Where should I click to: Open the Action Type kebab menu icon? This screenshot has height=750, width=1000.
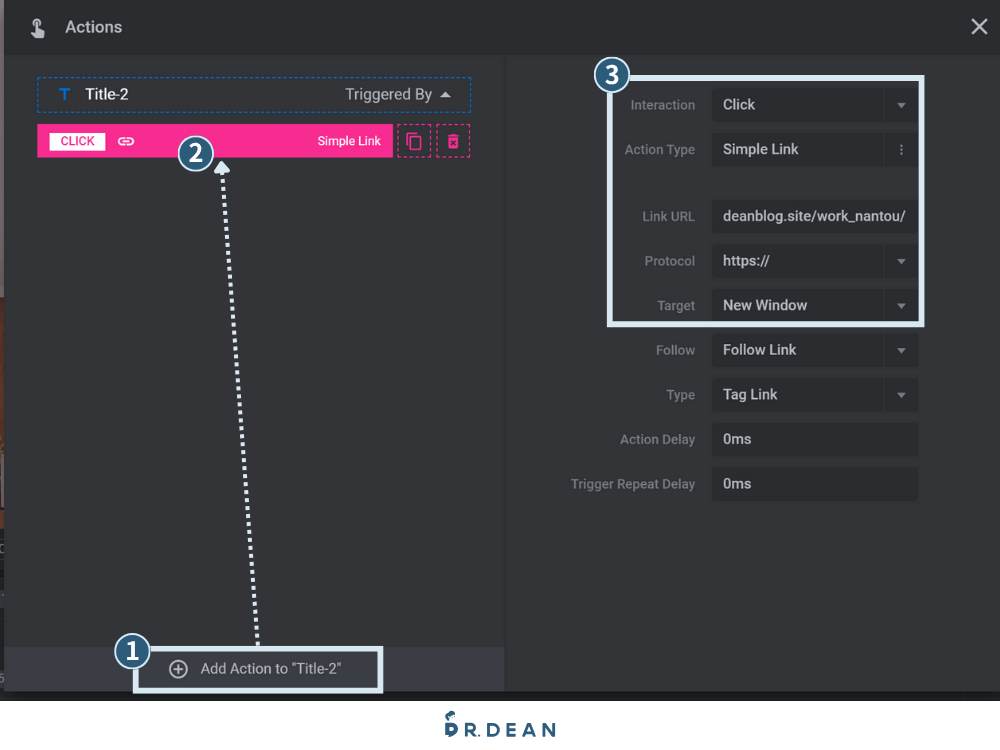coord(901,149)
